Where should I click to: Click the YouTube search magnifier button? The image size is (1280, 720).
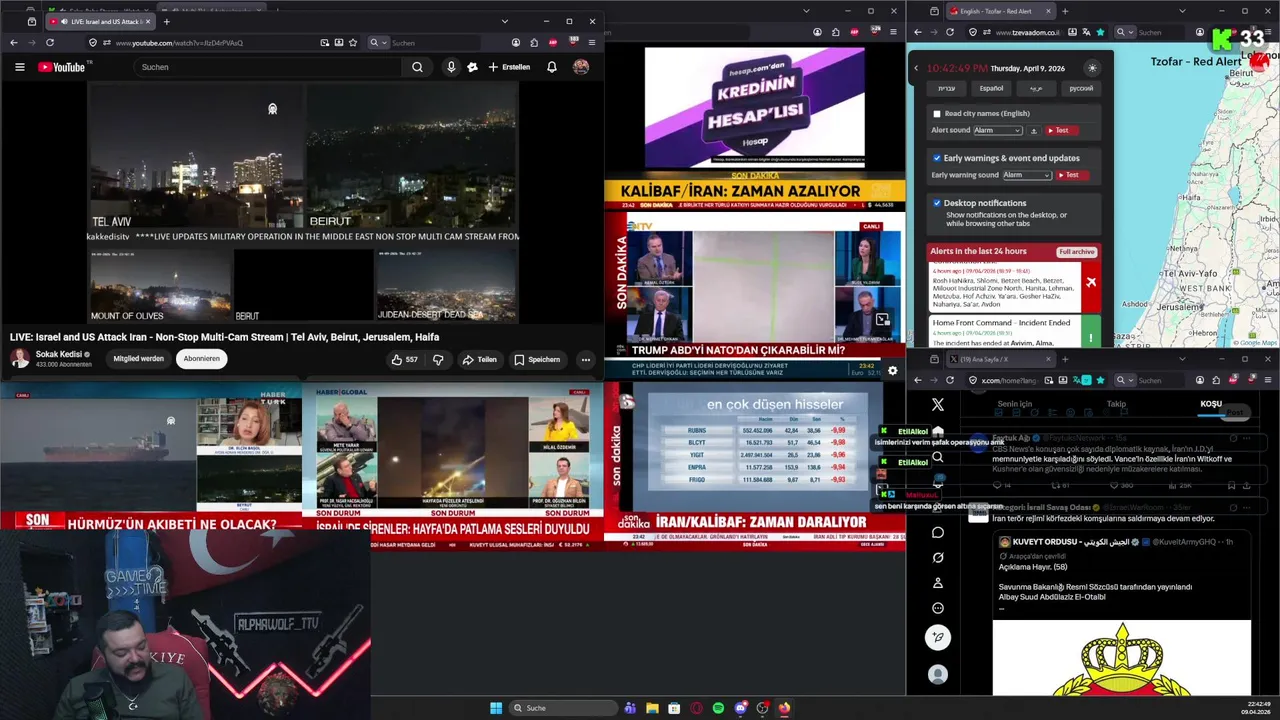(x=417, y=67)
